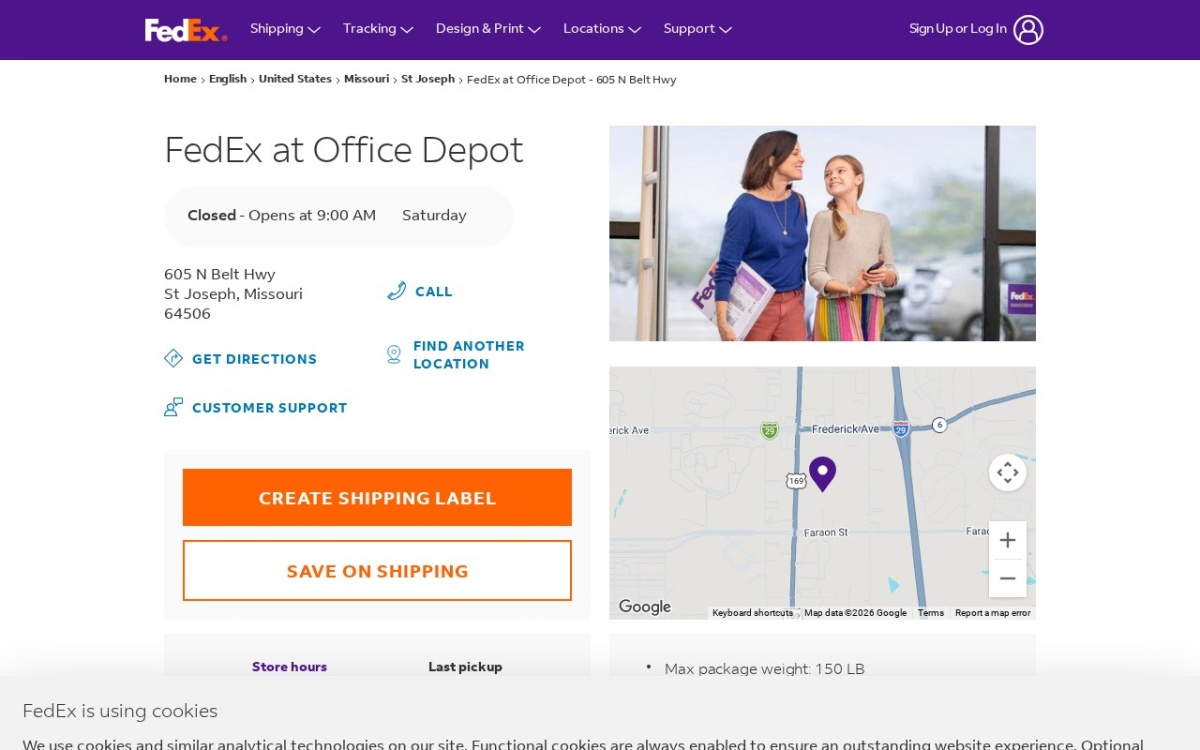
Task: Click the FedEx logo
Action: pyautogui.click(x=186, y=30)
